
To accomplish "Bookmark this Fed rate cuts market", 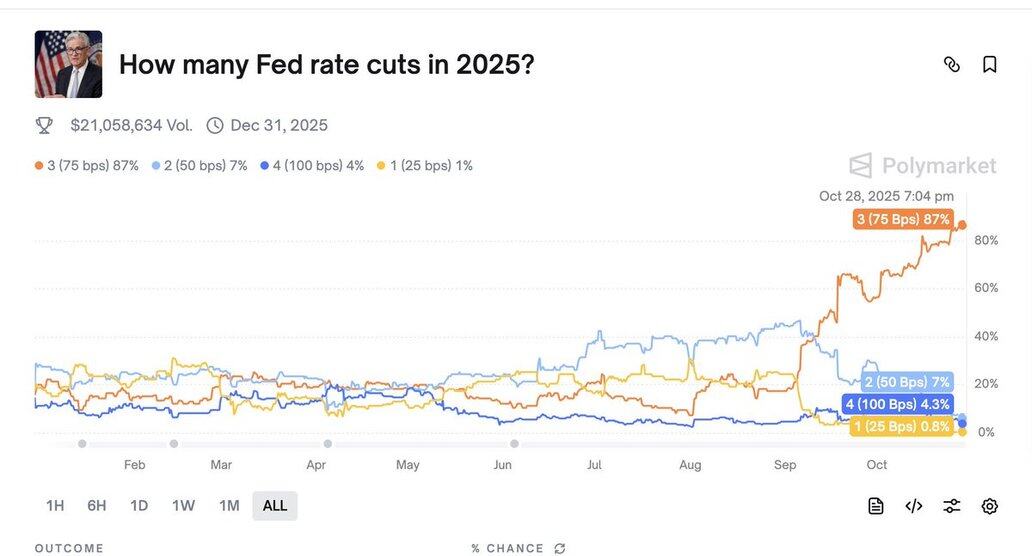I will point(990,65).
